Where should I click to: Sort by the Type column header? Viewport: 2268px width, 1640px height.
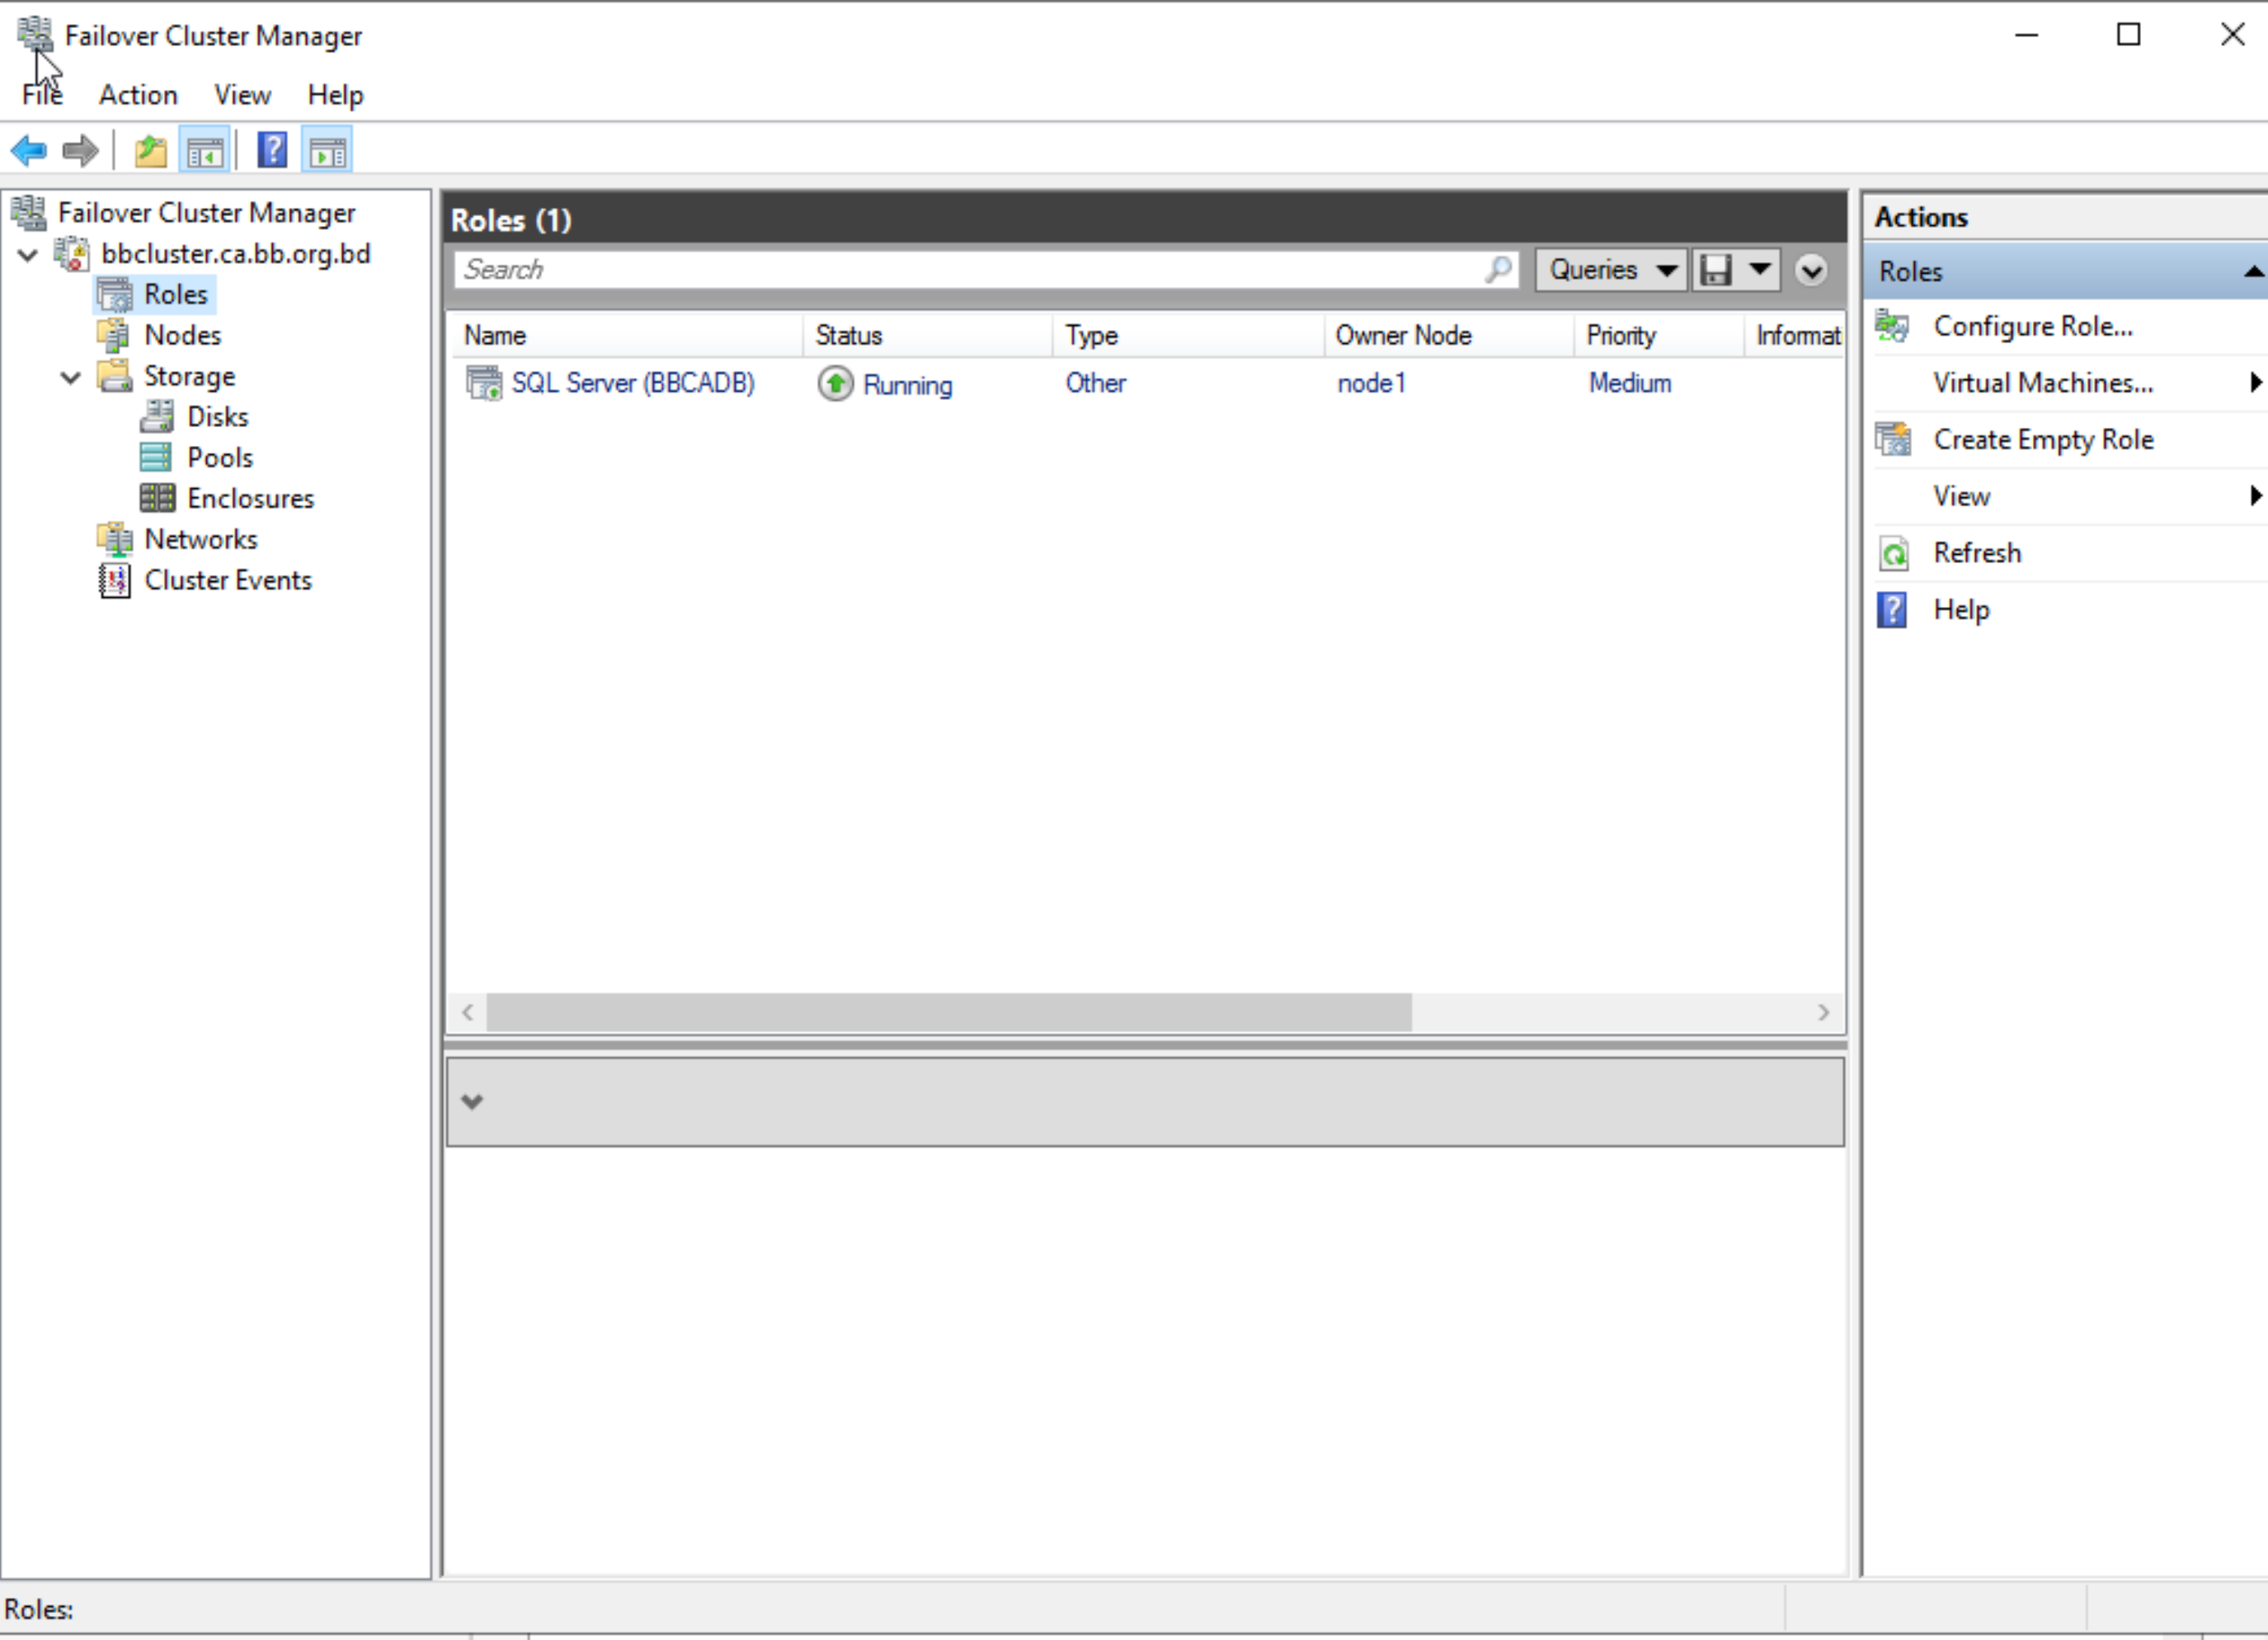click(1188, 335)
